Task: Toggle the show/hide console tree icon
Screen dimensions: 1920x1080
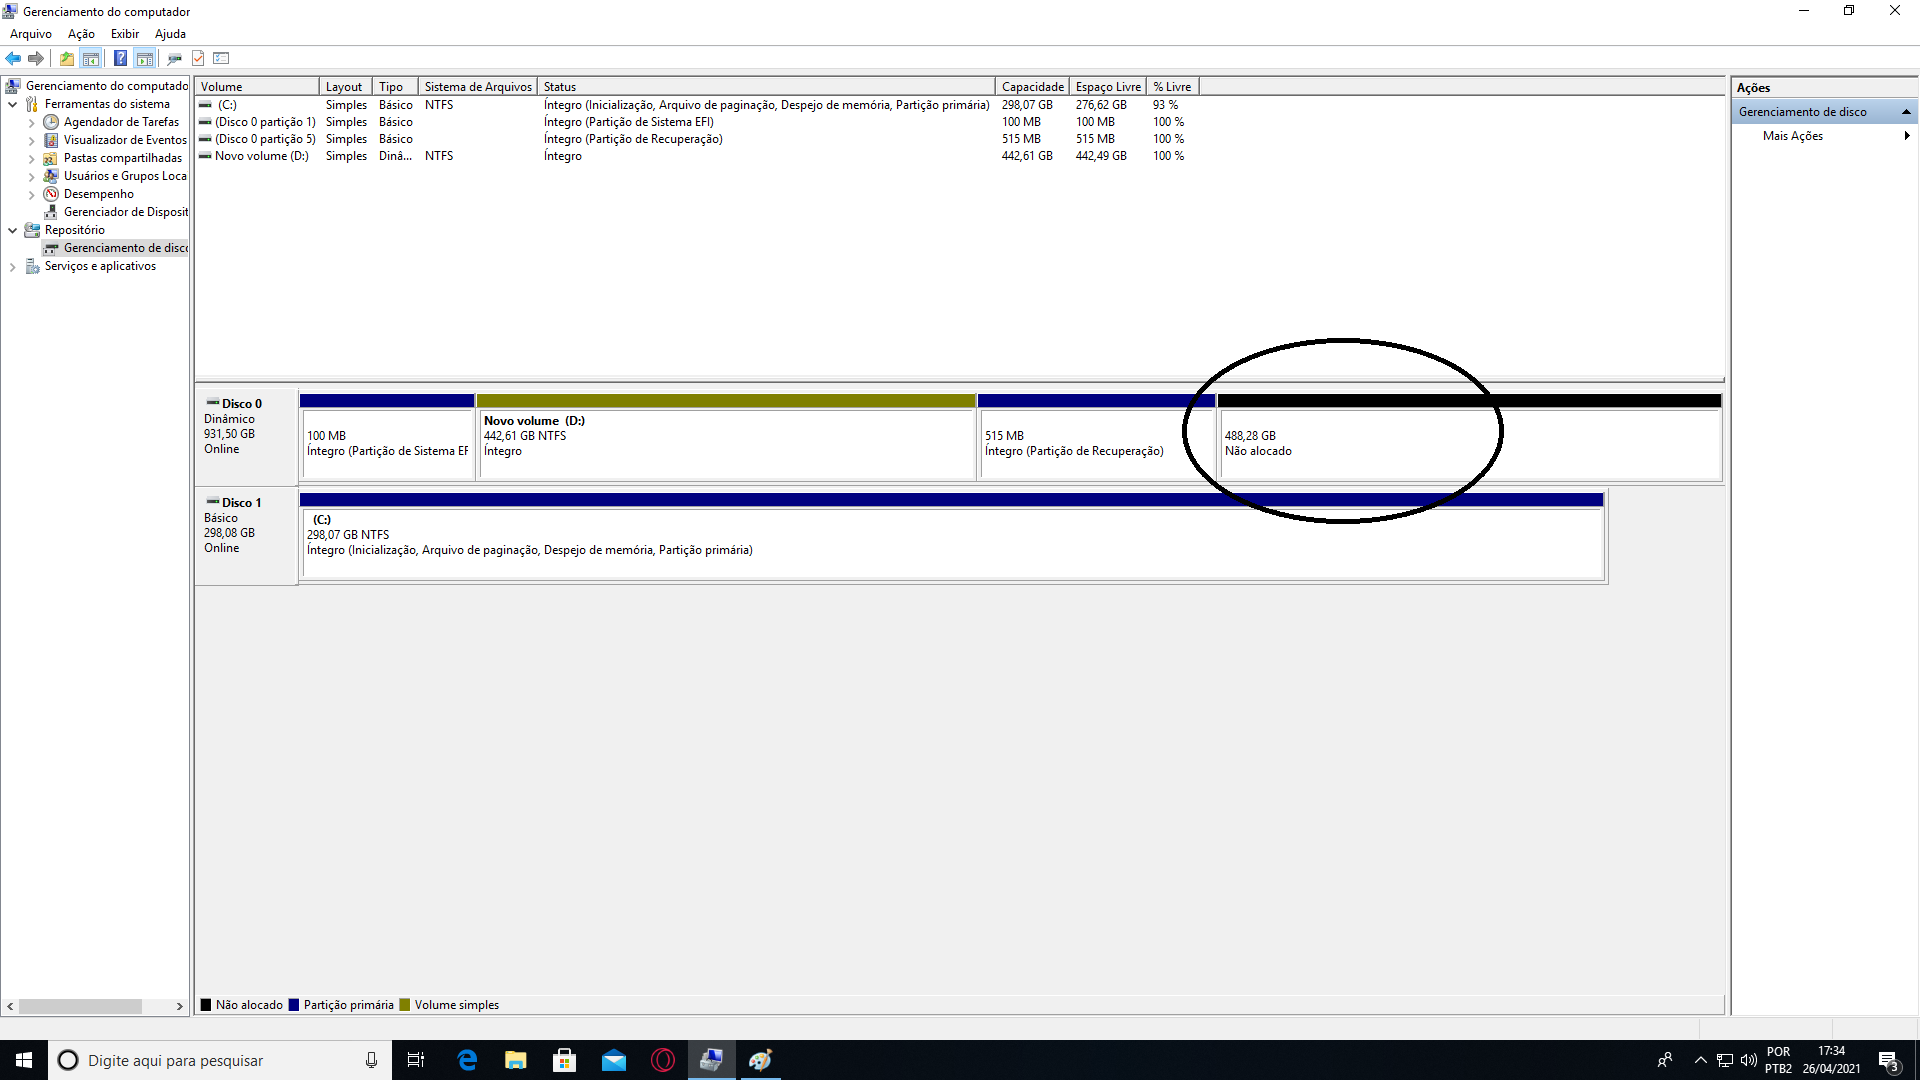Action: pyautogui.click(x=91, y=58)
